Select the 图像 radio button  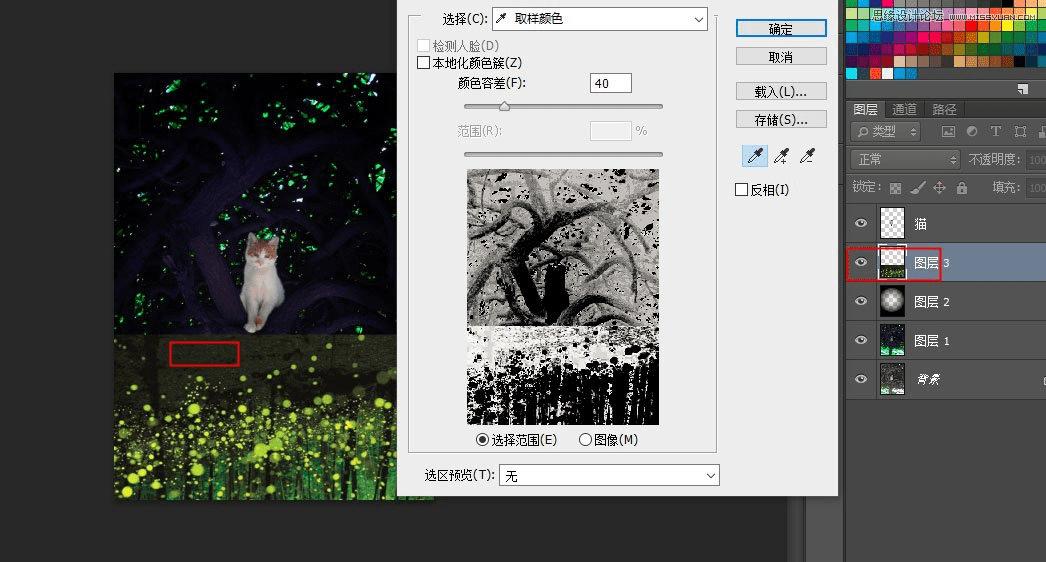585,439
